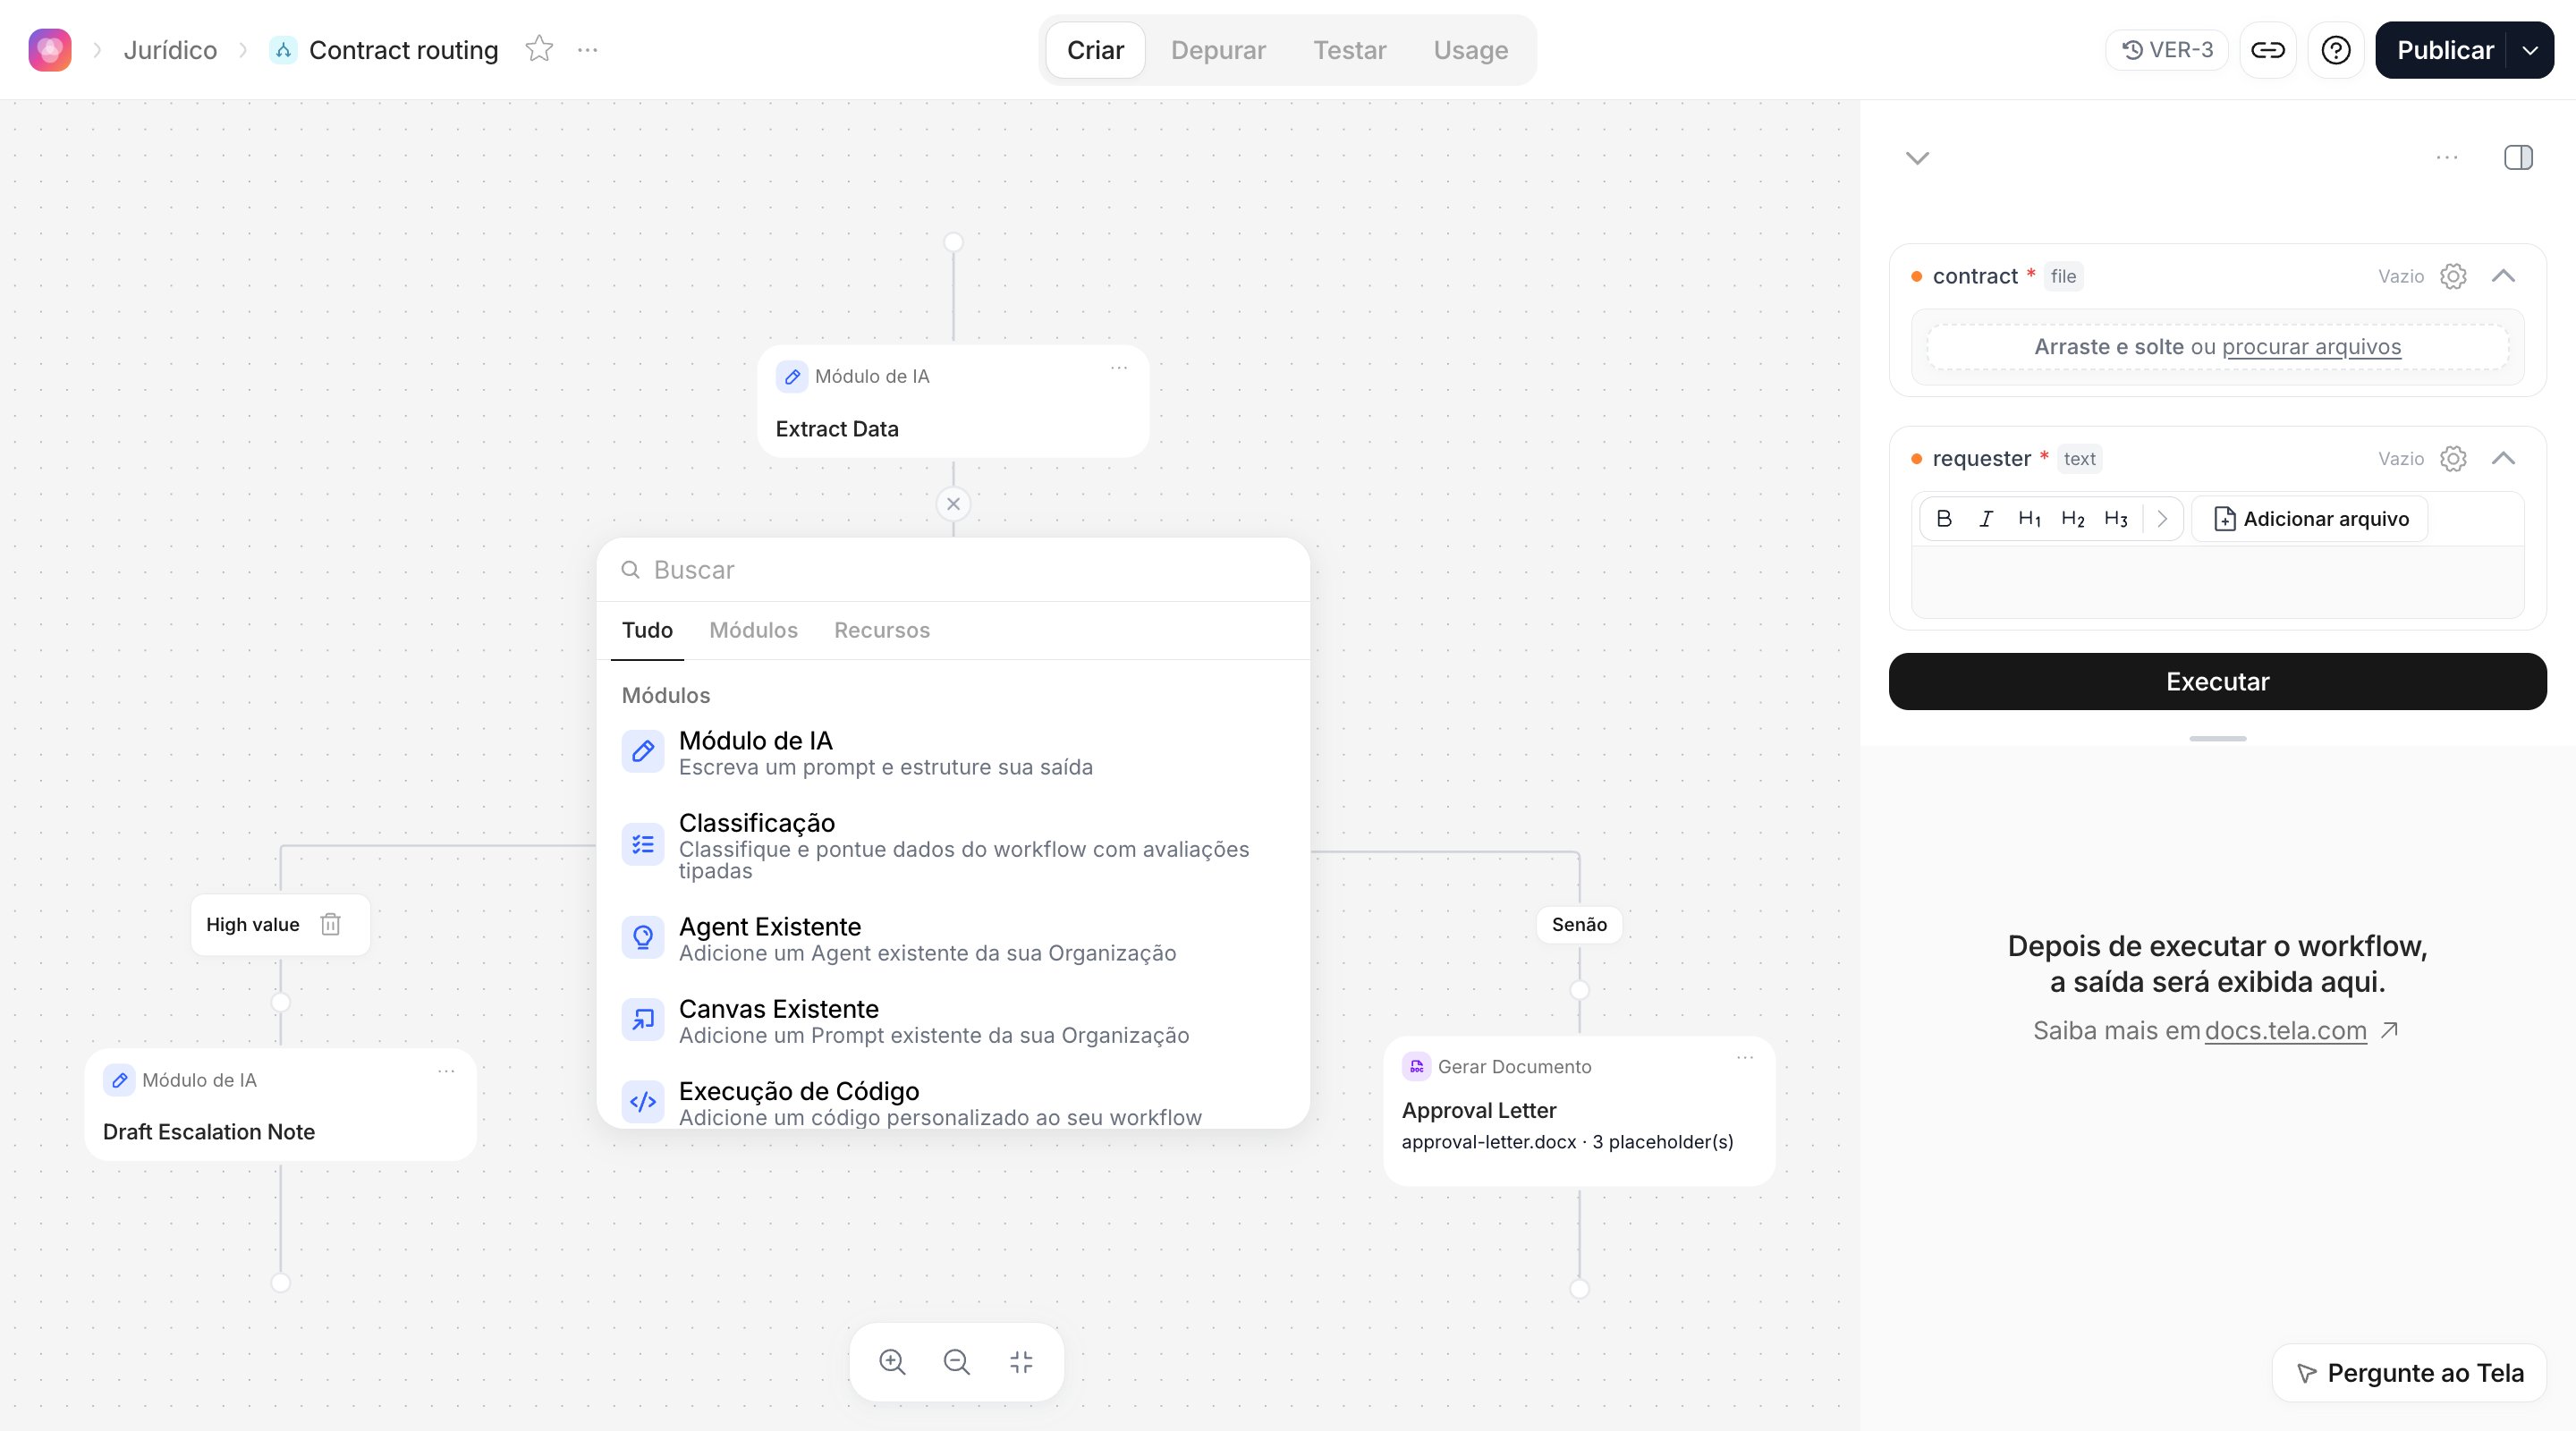Delete the High value branch
The image size is (2576, 1431).
pos(331,924)
